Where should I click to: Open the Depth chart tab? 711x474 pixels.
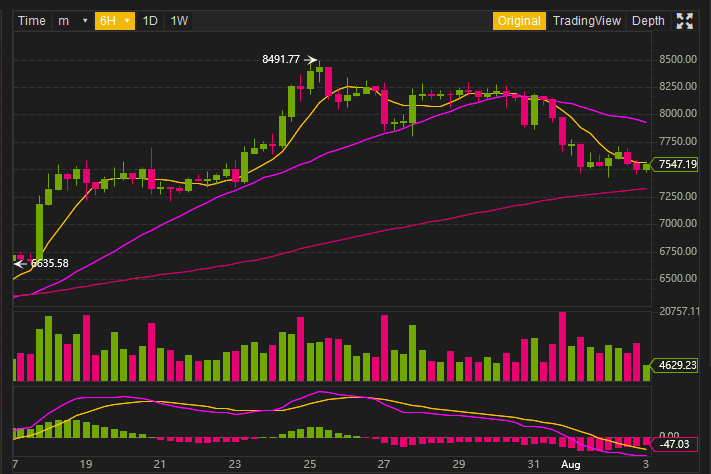pos(648,21)
